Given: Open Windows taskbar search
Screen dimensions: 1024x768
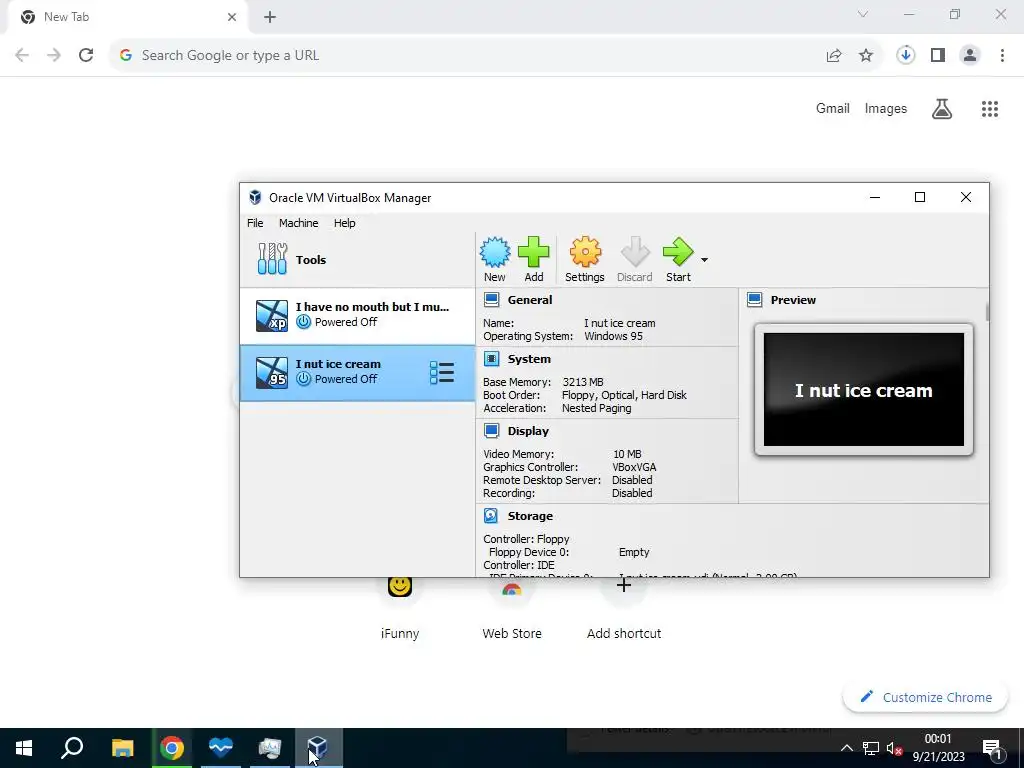Looking at the screenshot, I should click(x=72, y=748).
